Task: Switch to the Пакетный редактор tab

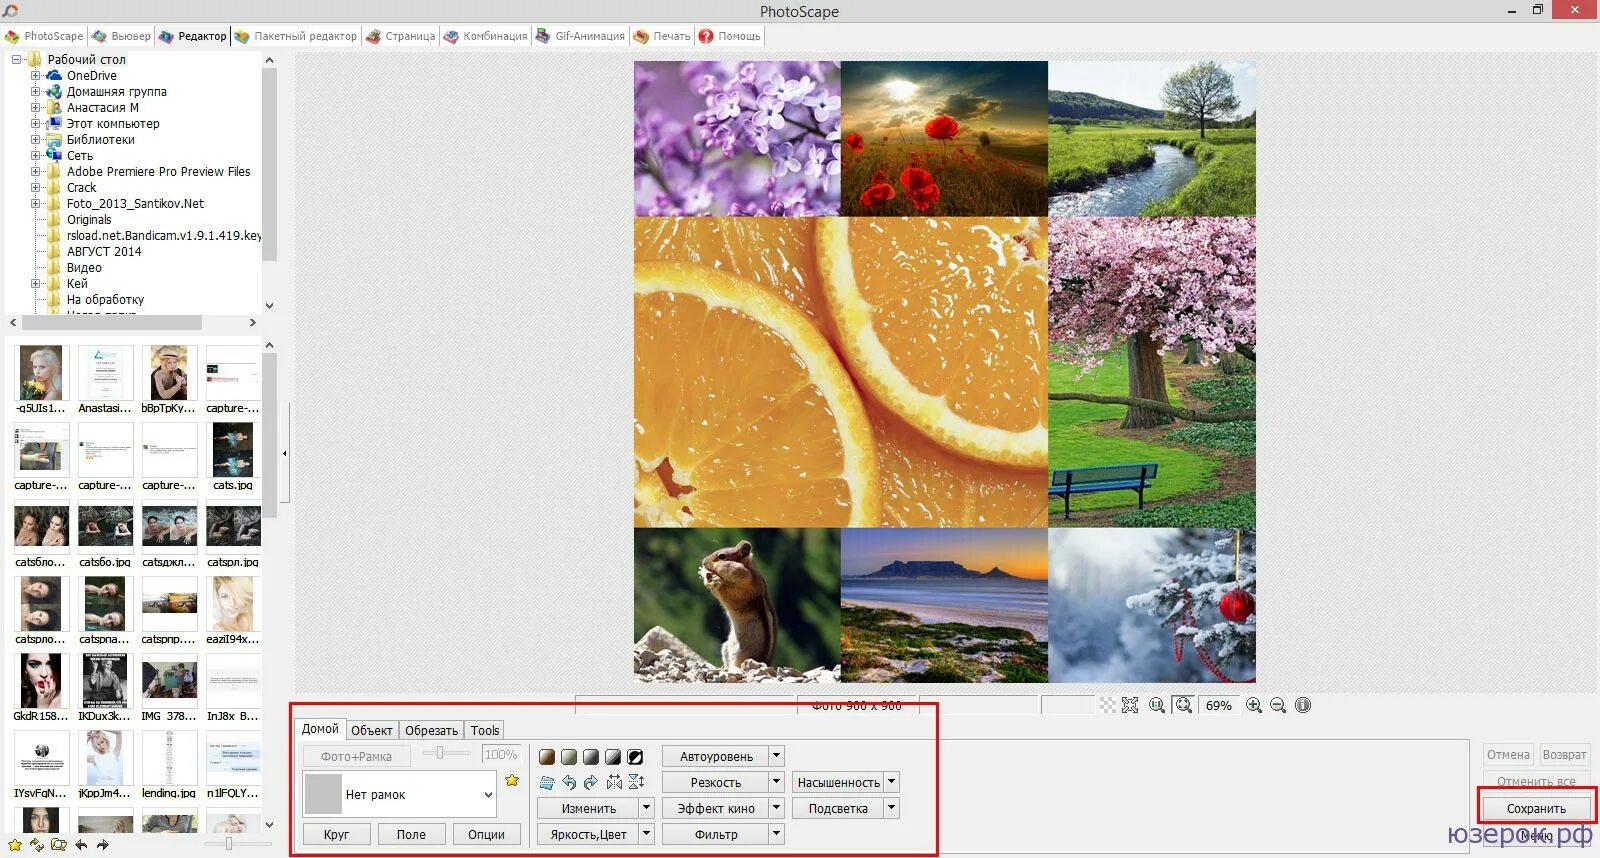Action: tap(295, 36)
